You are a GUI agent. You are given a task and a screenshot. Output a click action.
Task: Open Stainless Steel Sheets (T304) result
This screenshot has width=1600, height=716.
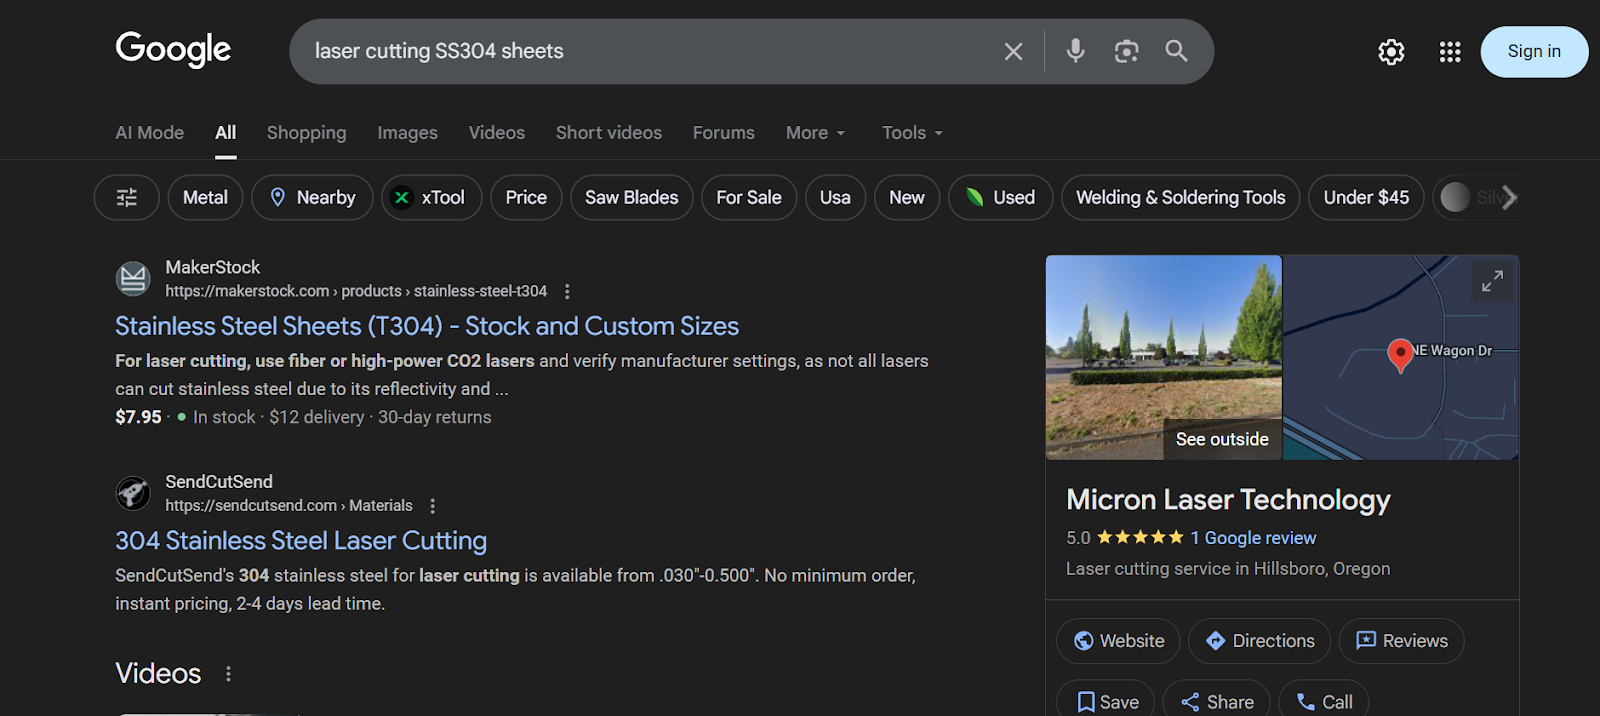pos(427,326)
